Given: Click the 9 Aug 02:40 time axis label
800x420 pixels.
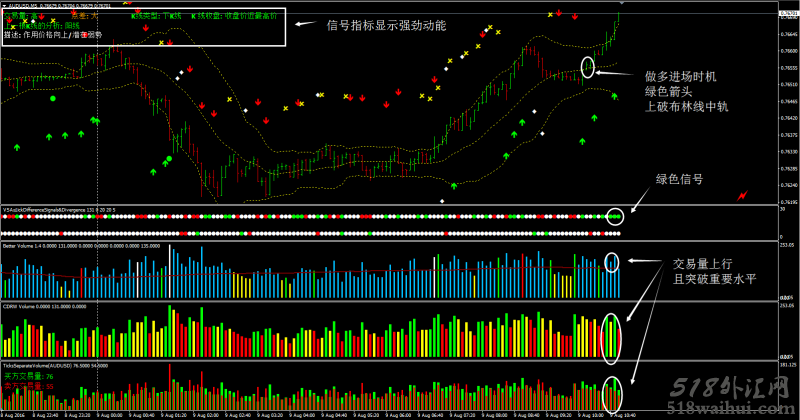Looking at the screenshot, I should pos(236,415).
